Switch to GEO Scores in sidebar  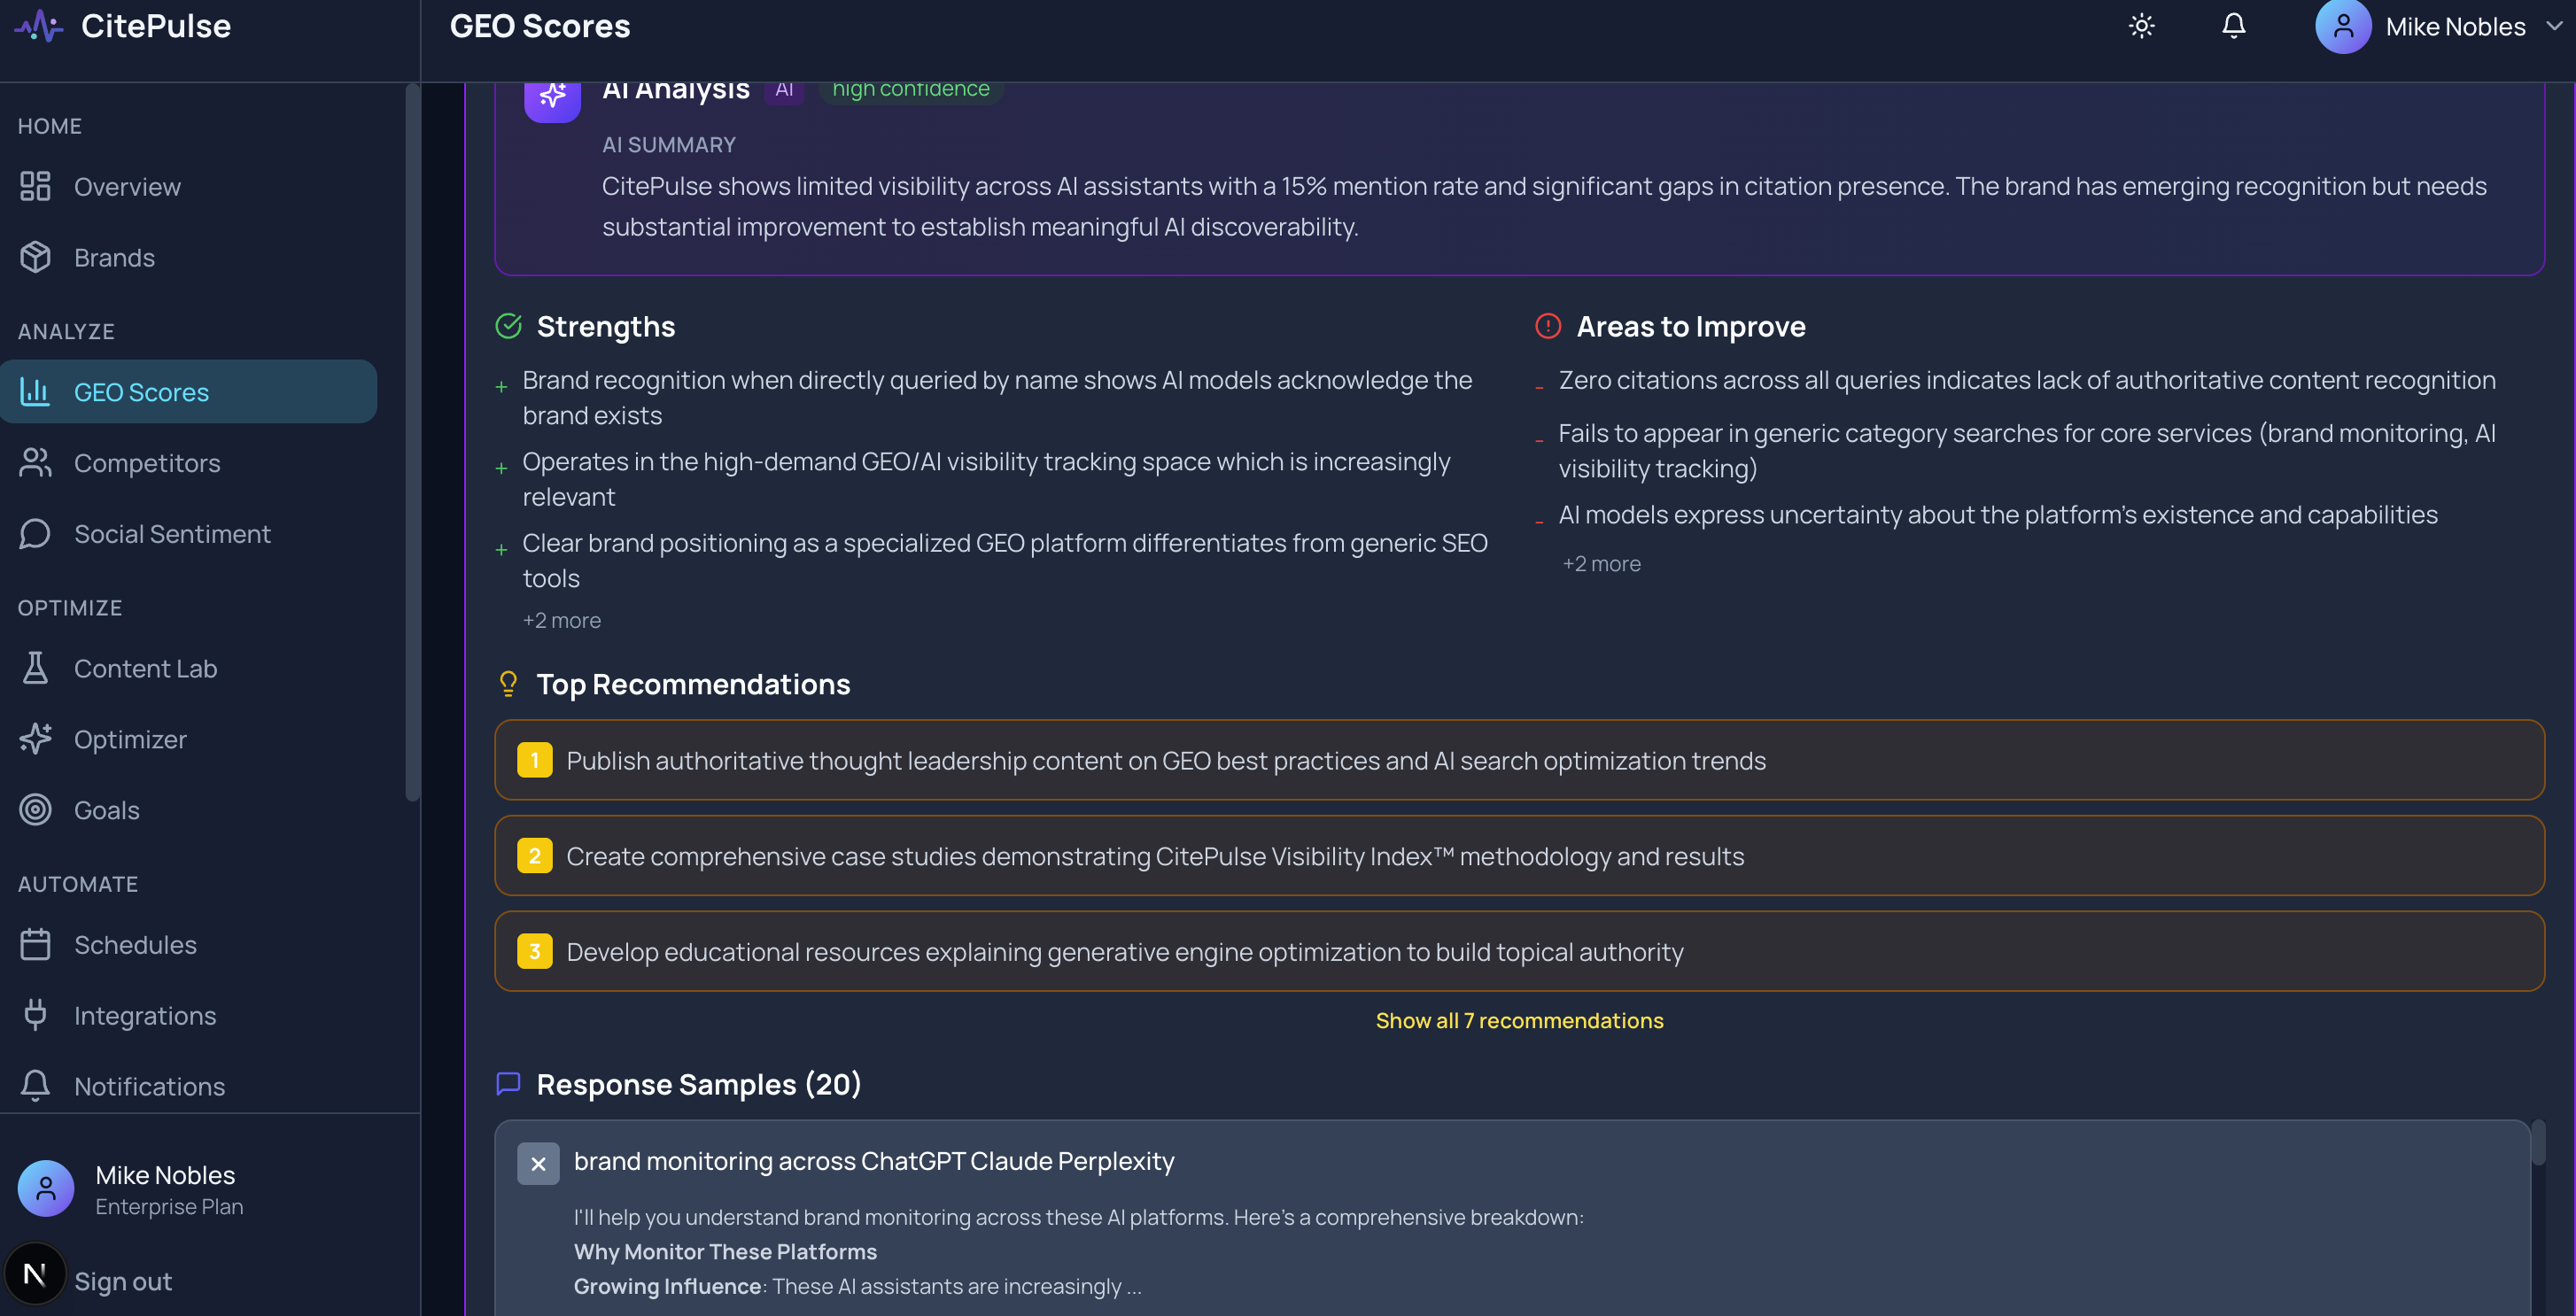tap(141, 391)
